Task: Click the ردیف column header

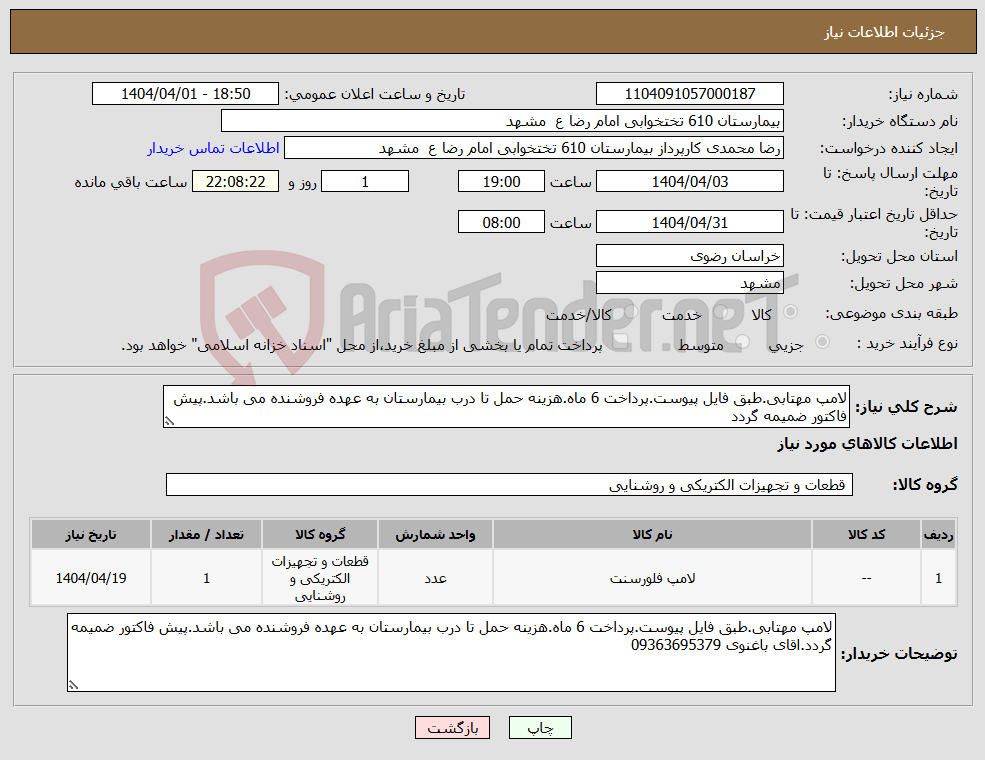Action: (x=939, y=535)
